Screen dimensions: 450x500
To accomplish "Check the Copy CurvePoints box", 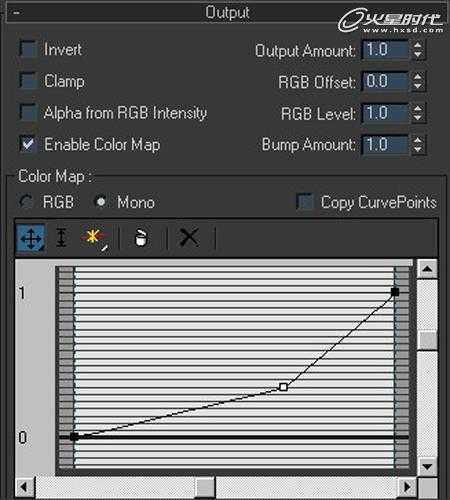I will (305, 202).
